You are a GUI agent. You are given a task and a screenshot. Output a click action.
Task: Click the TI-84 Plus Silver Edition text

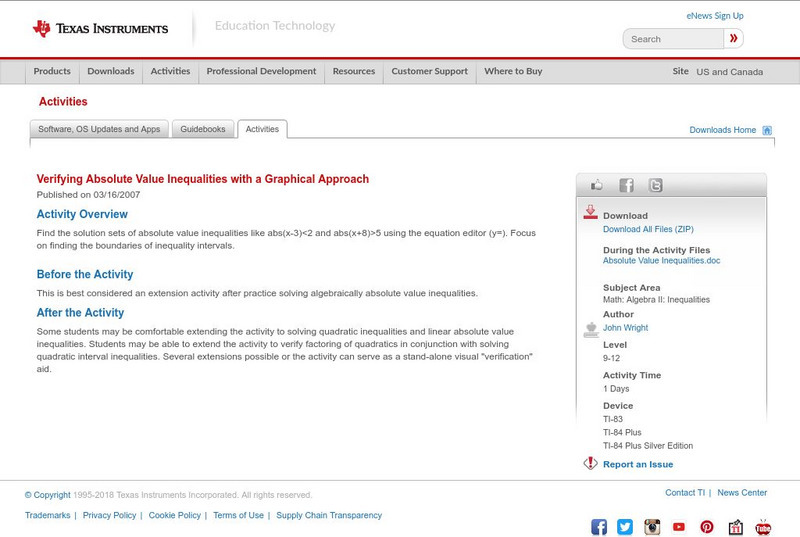pyautogui.click(x=648, y=446)
